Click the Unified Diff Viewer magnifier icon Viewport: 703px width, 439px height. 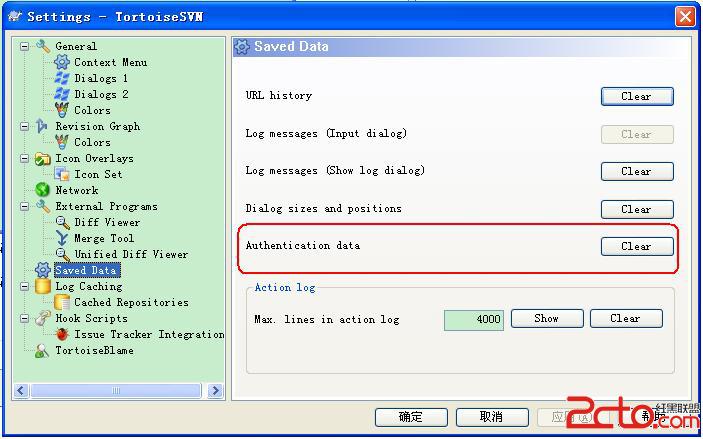tap(62, 254)
